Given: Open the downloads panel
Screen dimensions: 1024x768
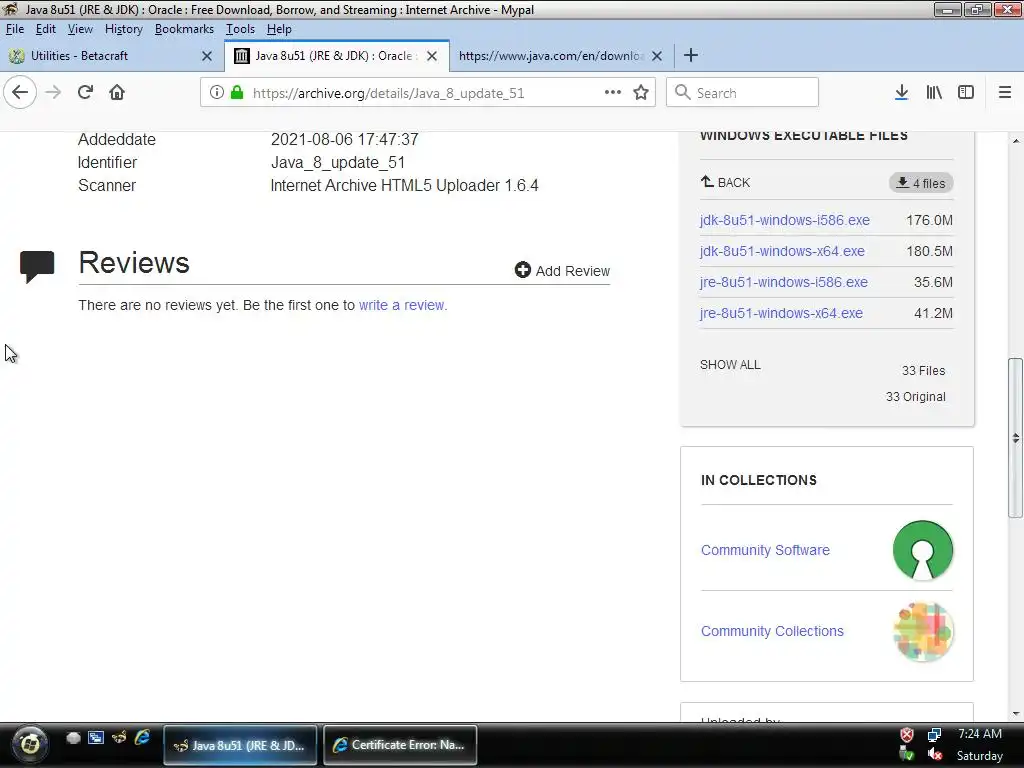Looking at the screenshot, I should click(x=902, y=92).
